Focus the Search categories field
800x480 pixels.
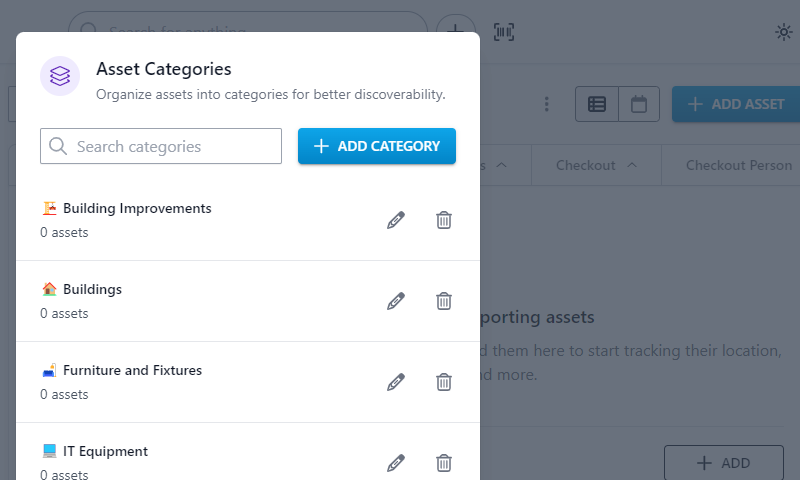point(161,146)
